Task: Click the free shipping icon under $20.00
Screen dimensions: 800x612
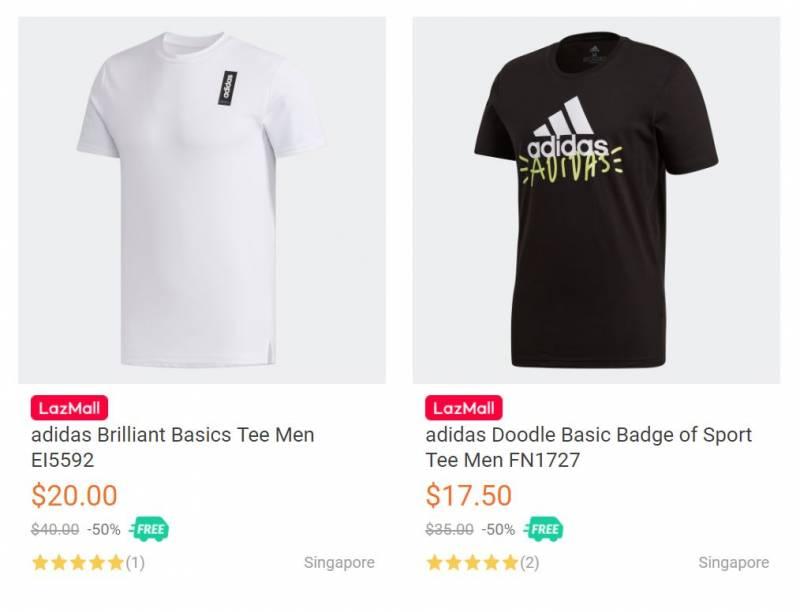Action: 149,529
